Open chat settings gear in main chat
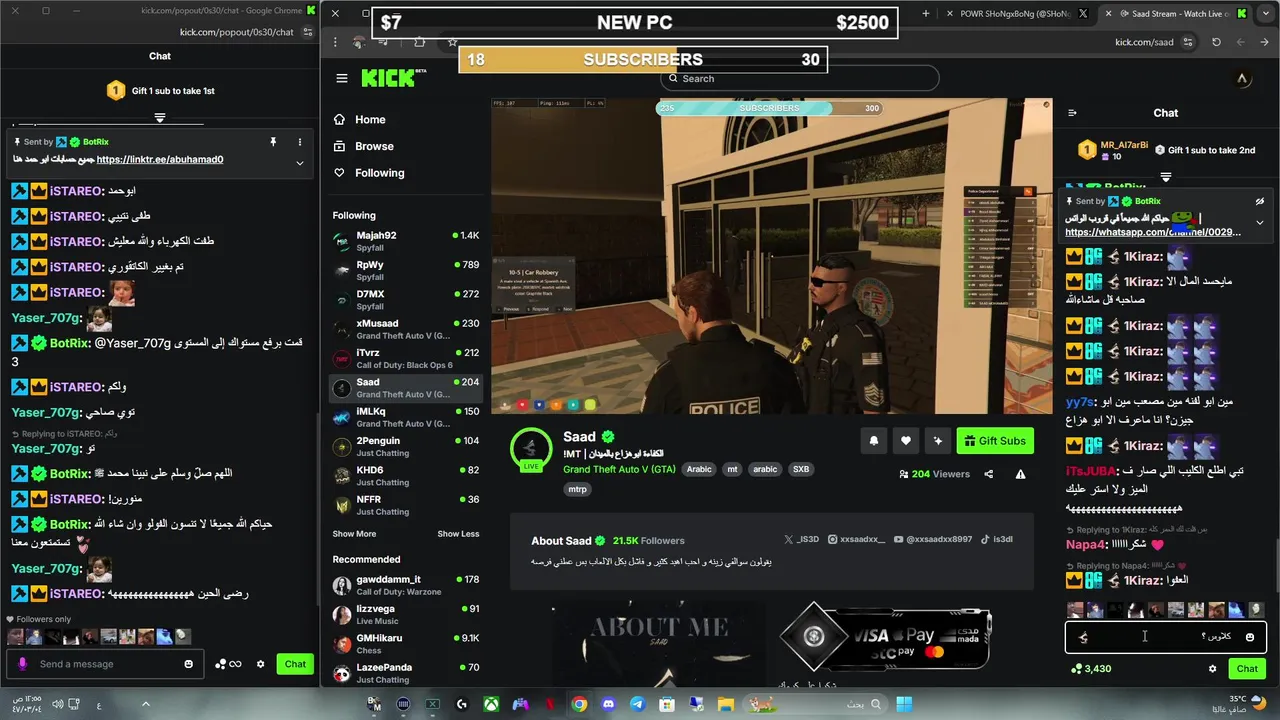Viewport: 1280px width, 720px height. (1213, 669)
